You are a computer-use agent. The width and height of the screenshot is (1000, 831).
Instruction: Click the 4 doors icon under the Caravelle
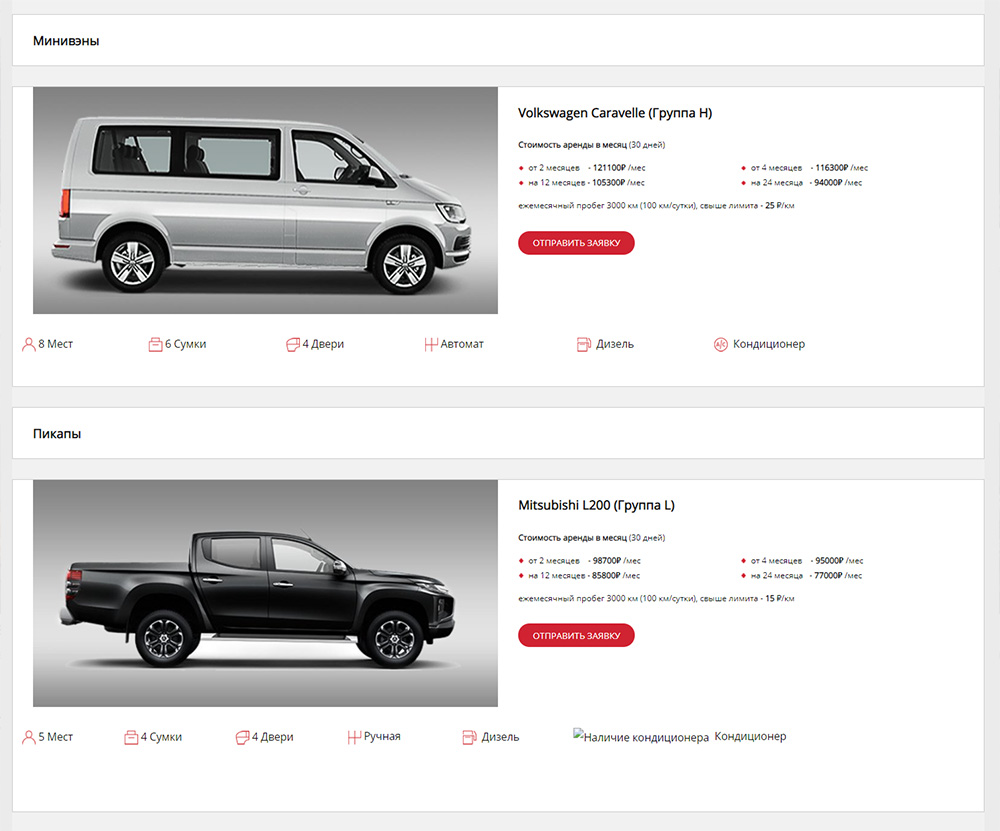tap(293, 344)
